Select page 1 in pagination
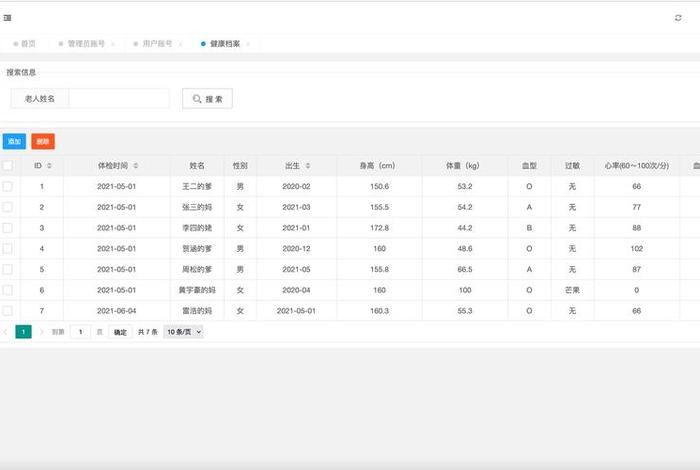Viewport: 700px width, 470px height. pos(23,332)
